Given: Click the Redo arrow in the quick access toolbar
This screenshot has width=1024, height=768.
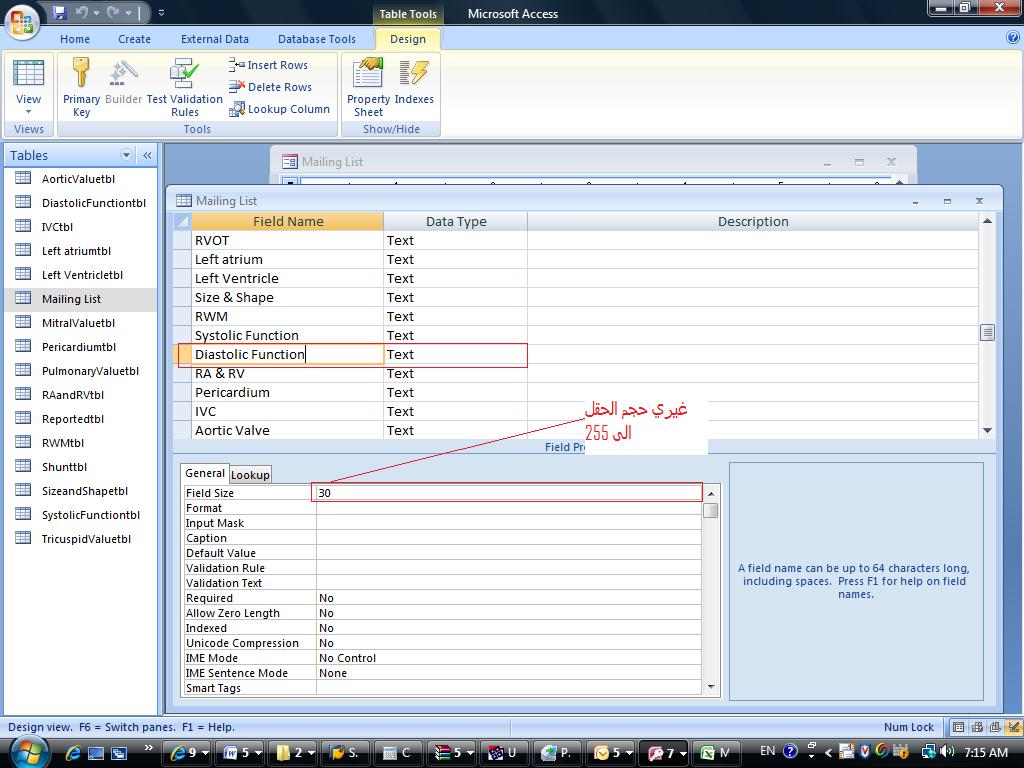Looking at the screenshot, I should (113, 12).
